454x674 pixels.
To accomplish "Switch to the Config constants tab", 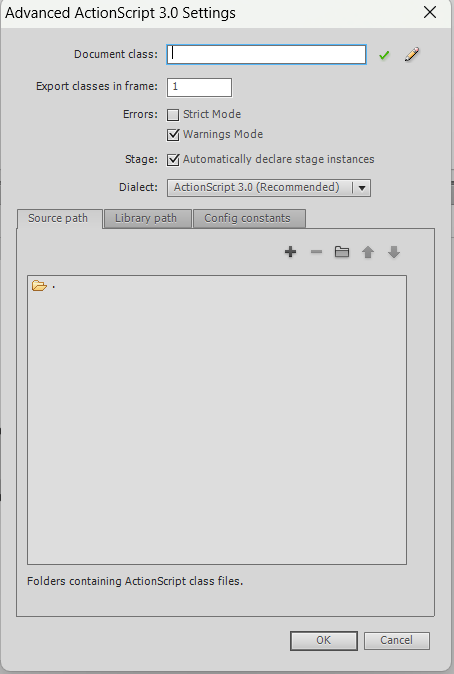I will pyautogui.click(x=249, y=219).
